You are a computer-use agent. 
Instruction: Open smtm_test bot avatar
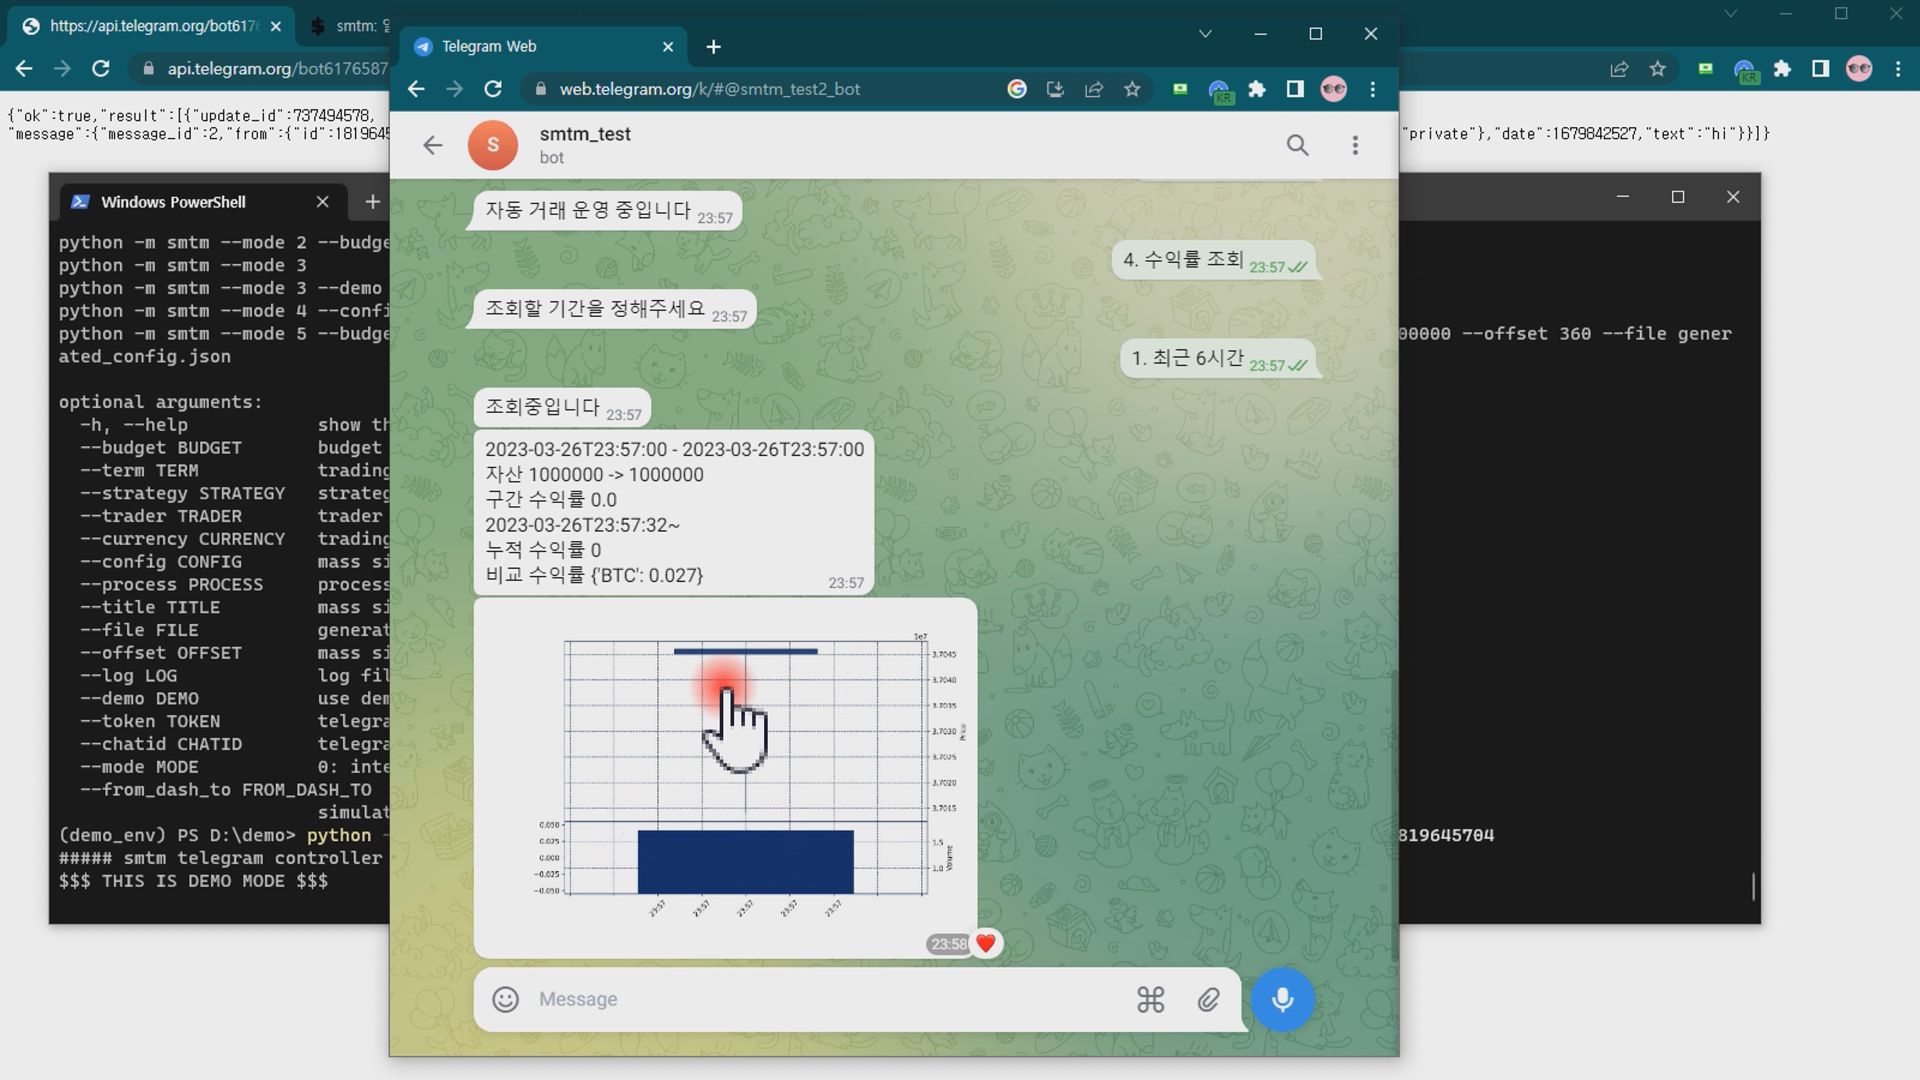[x=493, y=145]
